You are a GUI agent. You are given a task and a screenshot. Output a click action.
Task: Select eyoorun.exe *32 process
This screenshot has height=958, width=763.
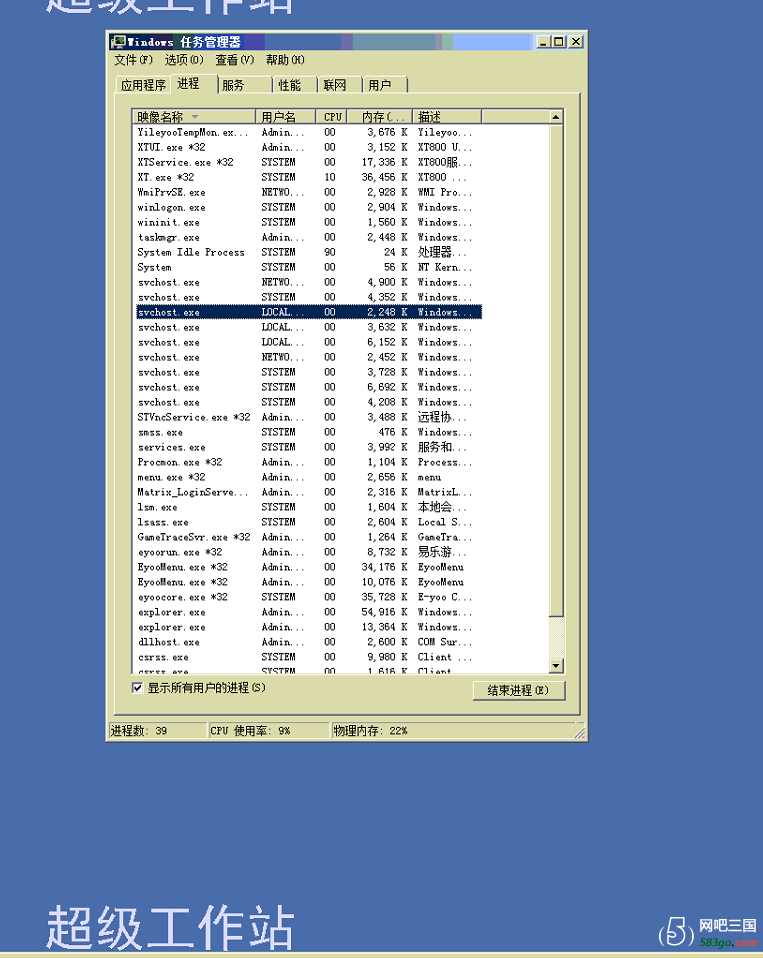[x=308, y=552]
